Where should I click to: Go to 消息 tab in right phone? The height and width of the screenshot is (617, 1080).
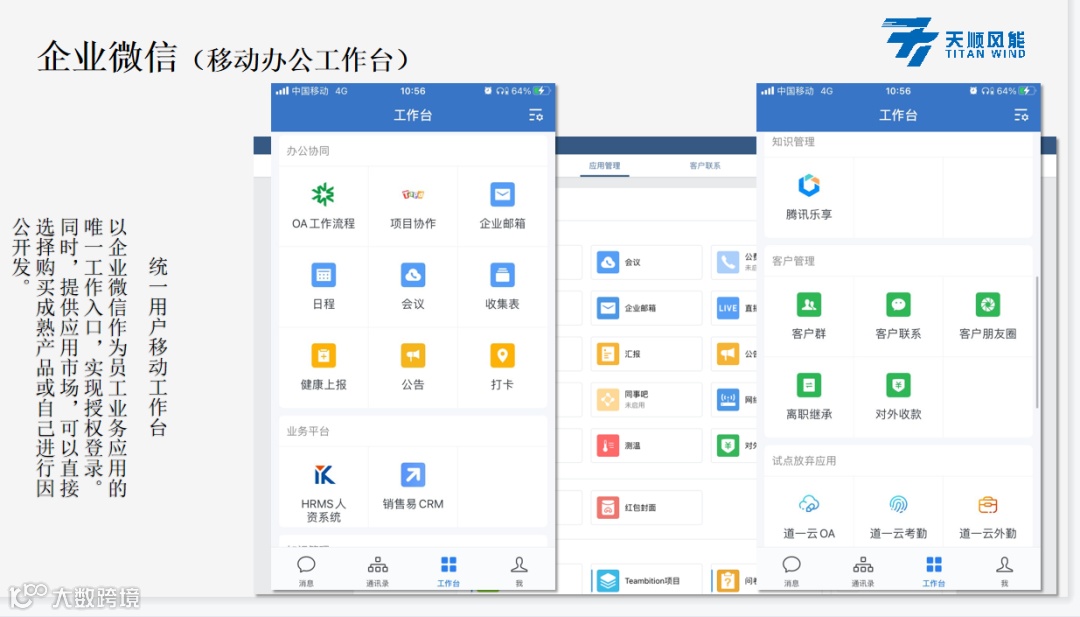coord(791,572)
